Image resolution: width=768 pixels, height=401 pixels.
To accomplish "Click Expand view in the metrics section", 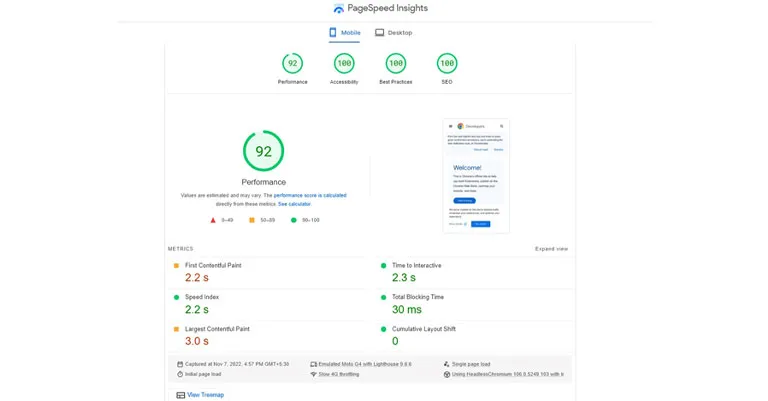I will click(x=552, y=249).
